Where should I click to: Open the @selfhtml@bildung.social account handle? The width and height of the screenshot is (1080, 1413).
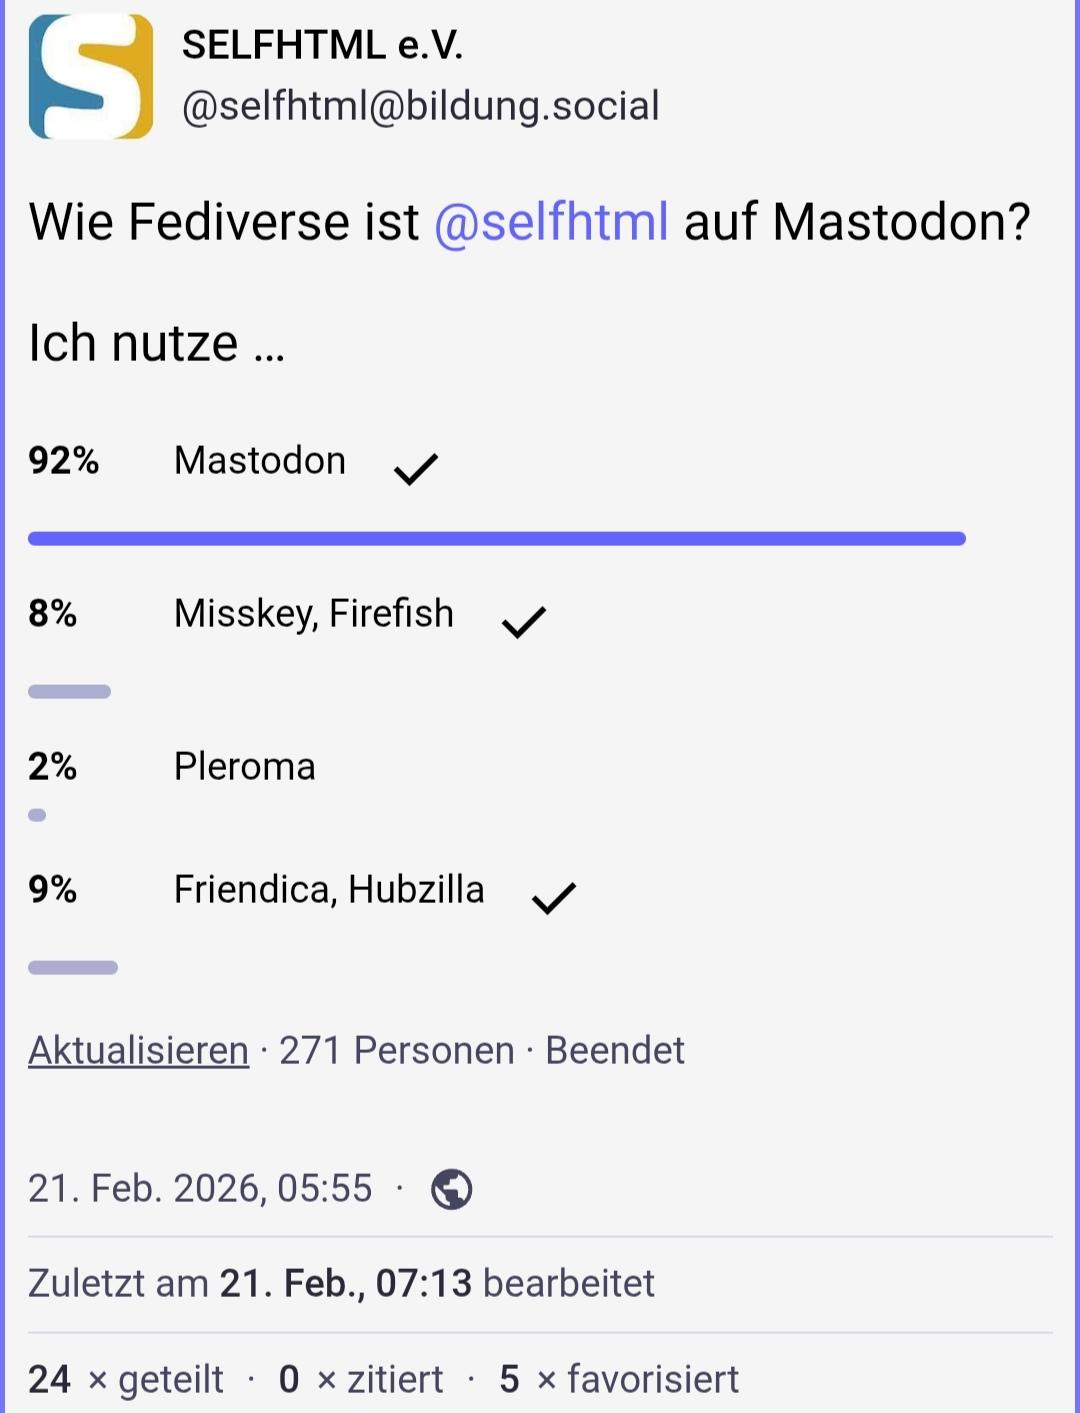[420, 106]
